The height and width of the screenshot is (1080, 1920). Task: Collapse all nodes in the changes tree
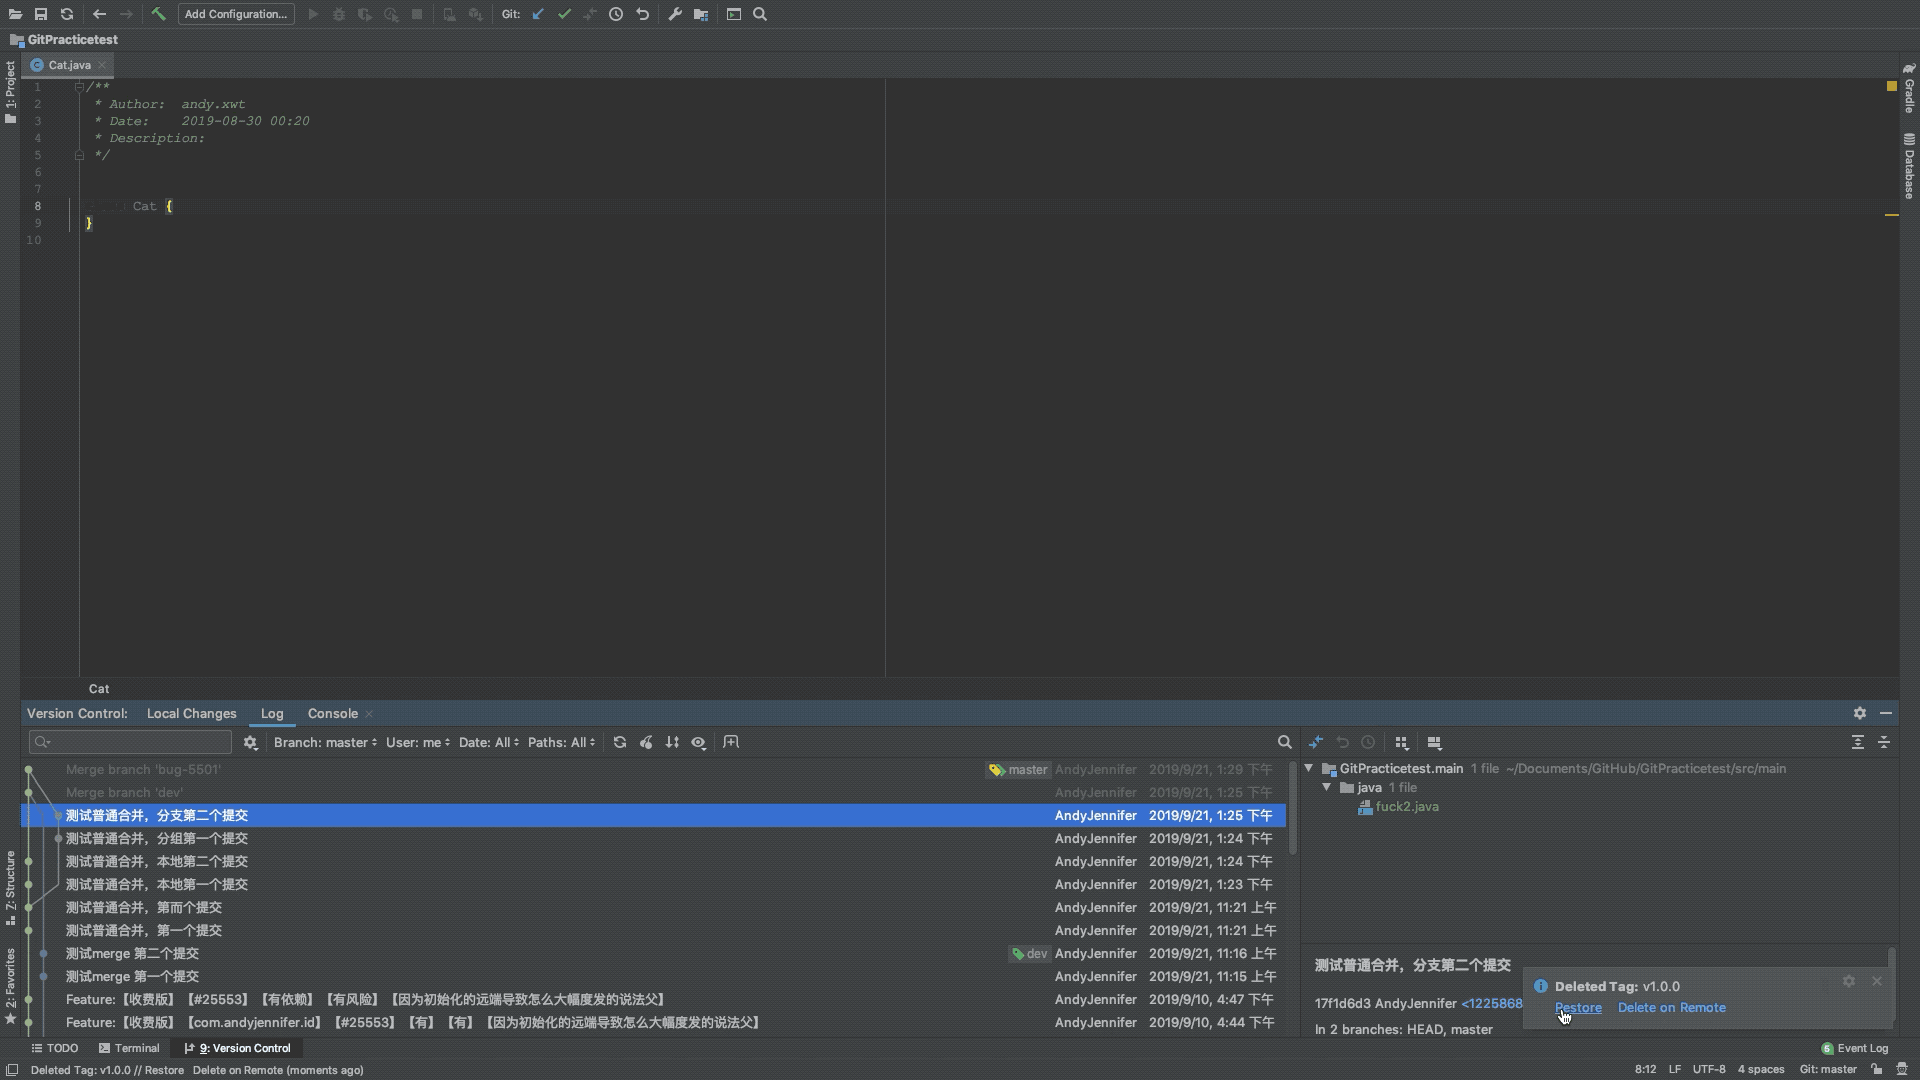tap(1883, 742)
